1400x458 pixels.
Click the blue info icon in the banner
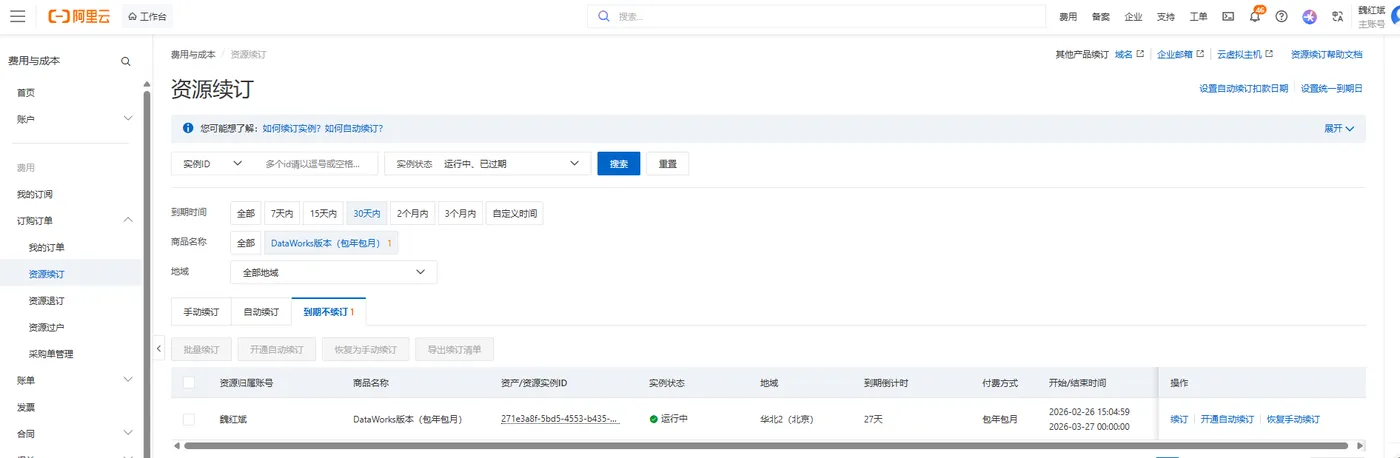[x=188, y=129]
